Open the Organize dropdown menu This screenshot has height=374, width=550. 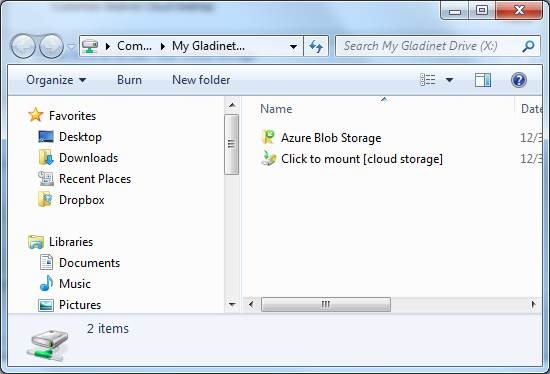click(56, 80)
